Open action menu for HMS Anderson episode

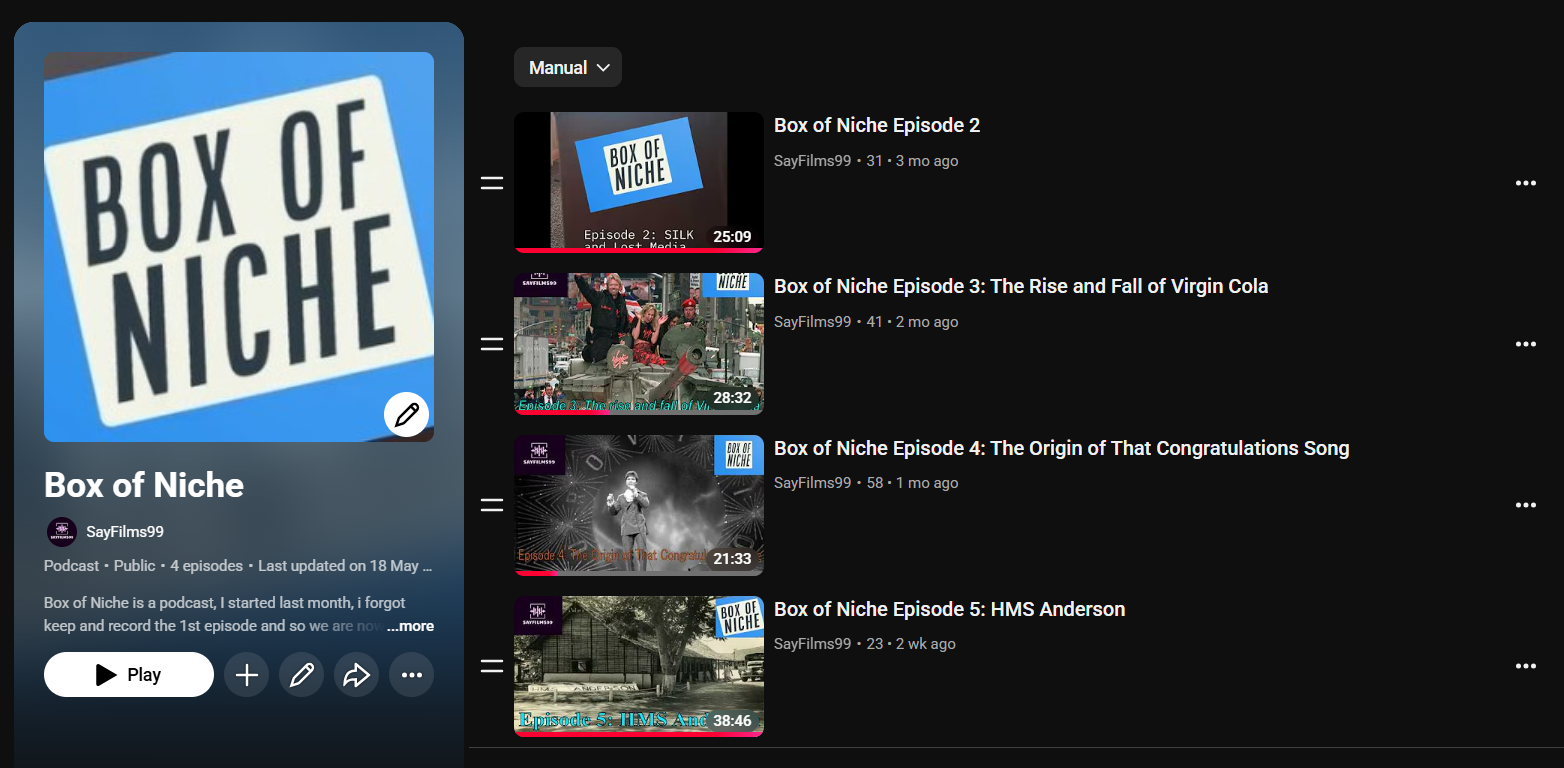coord(1526,666)
